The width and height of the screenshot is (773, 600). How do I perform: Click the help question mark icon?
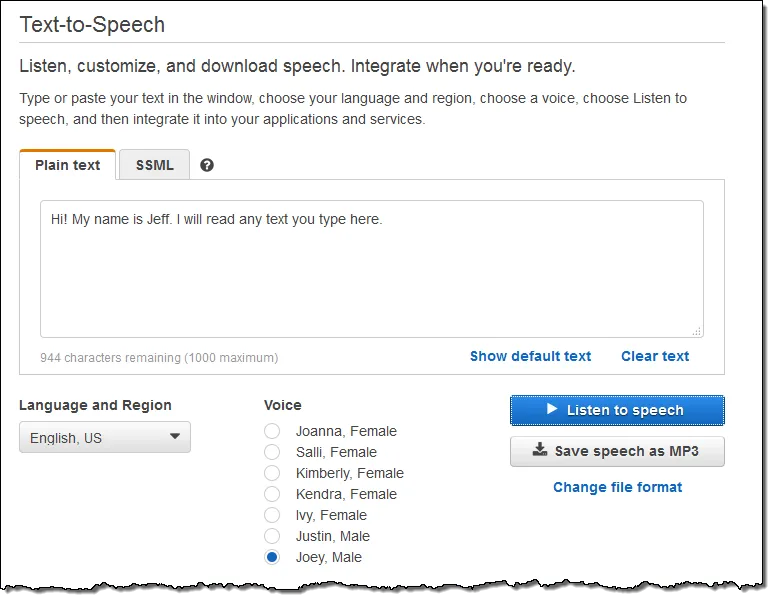coord(207,165)
